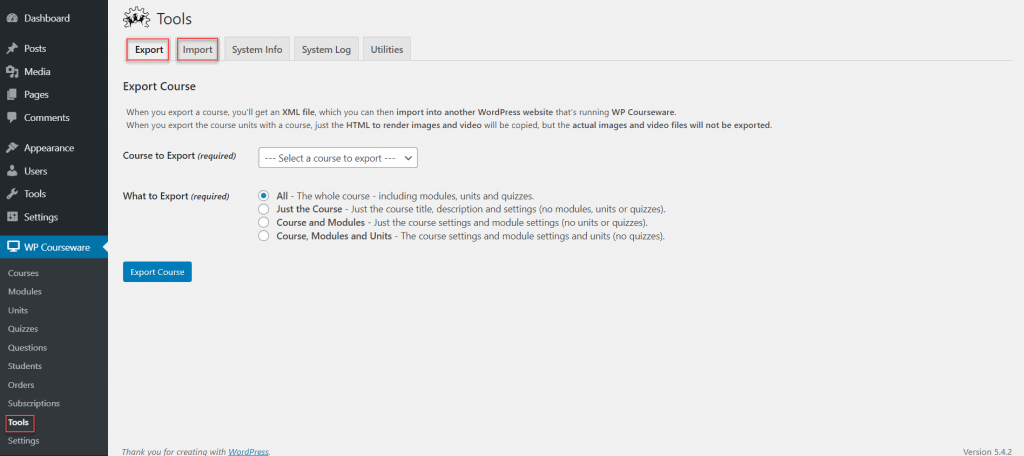
Task: Open the 'Select a course to export' dropdown
Action: point(337,158)
